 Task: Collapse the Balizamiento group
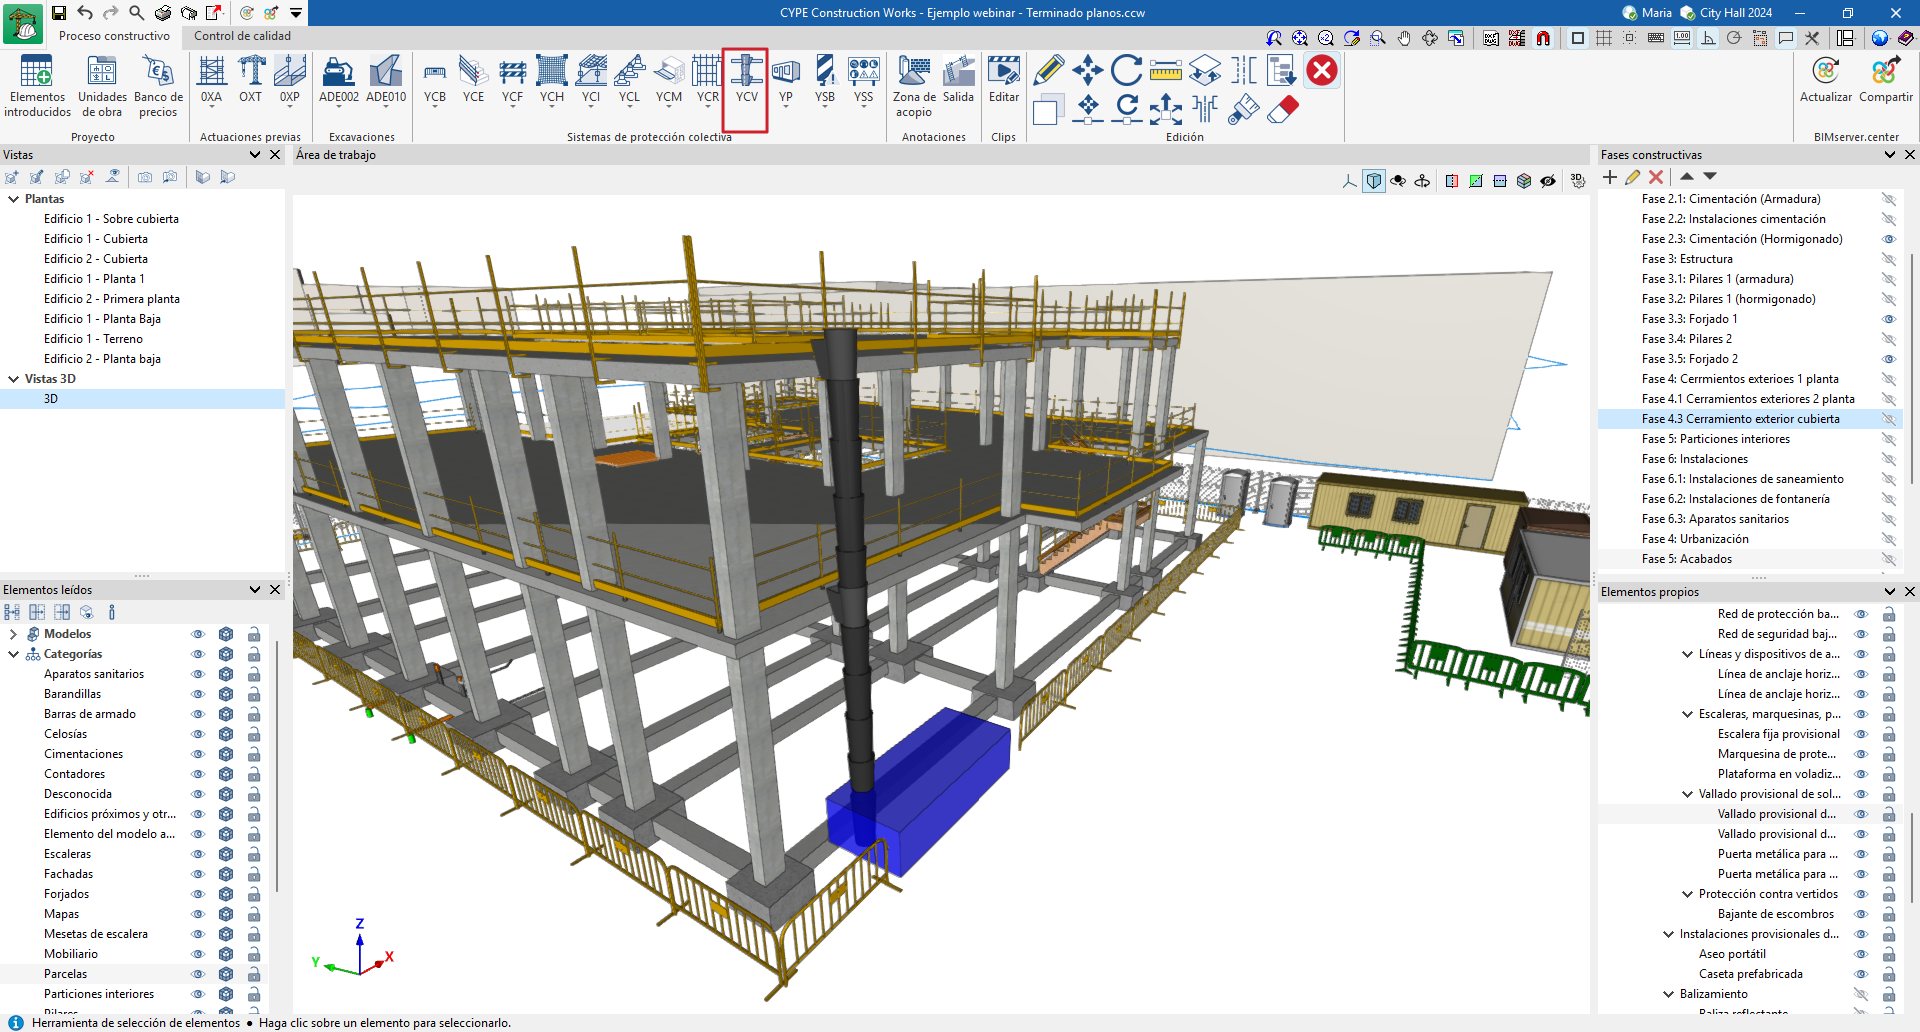[1668, 994]
